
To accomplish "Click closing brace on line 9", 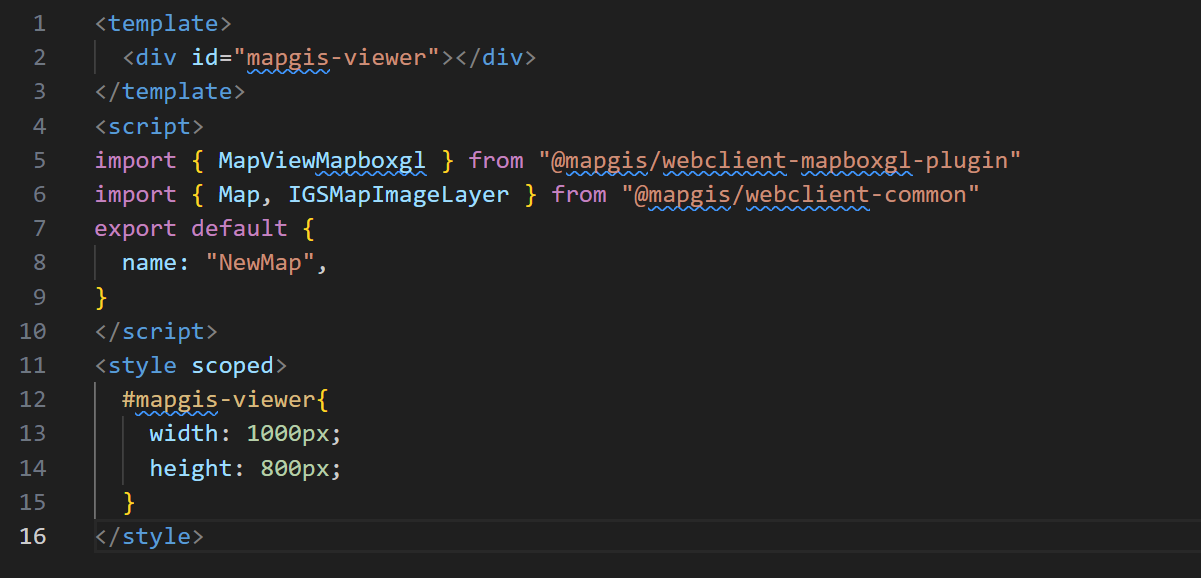I will pyautogui.click(x=101, y=297).
